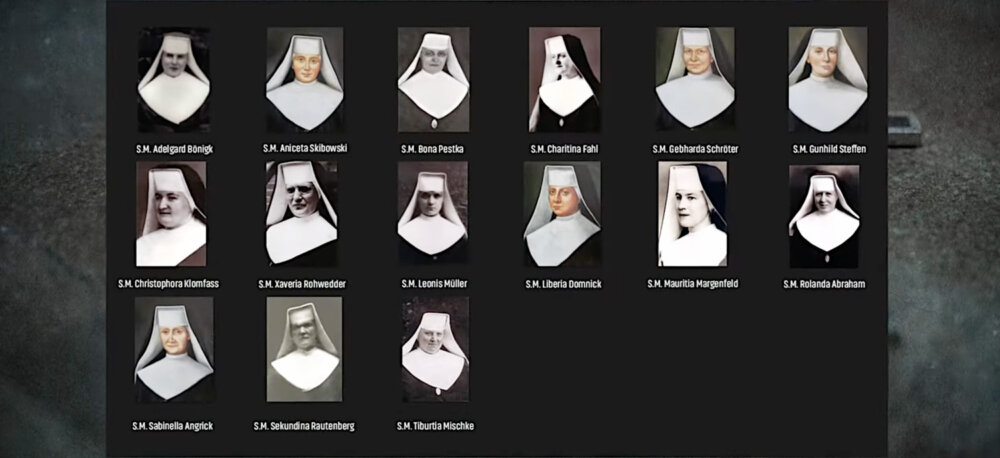Open the S.M. Sekundina Rautenberg photo

pos(304,349)
